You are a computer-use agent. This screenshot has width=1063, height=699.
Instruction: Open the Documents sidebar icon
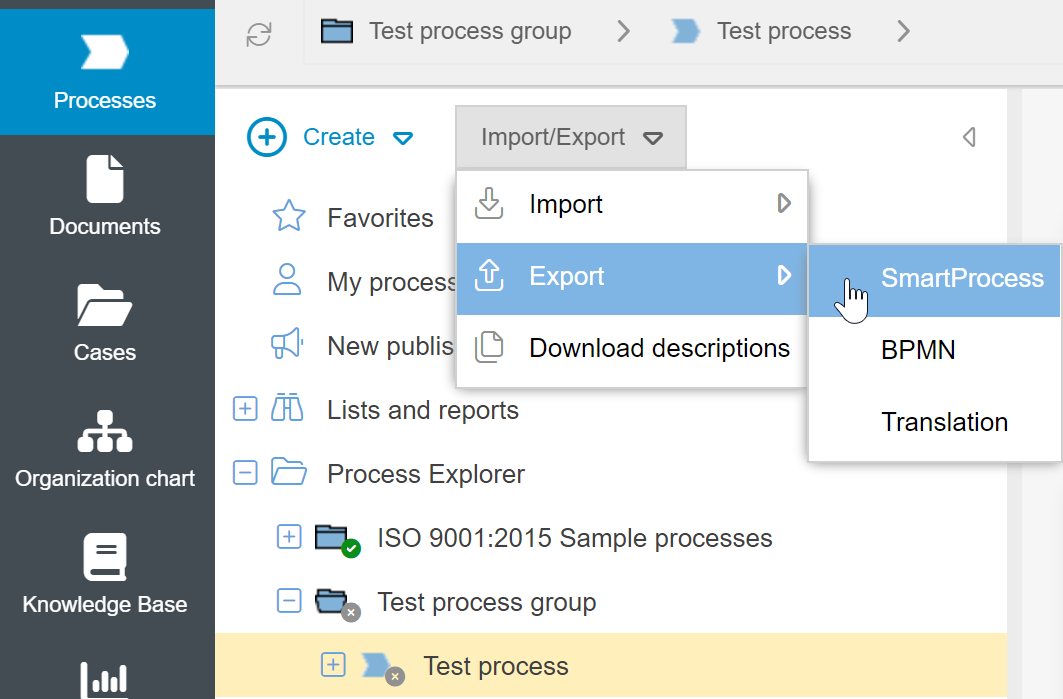(105, 196)
